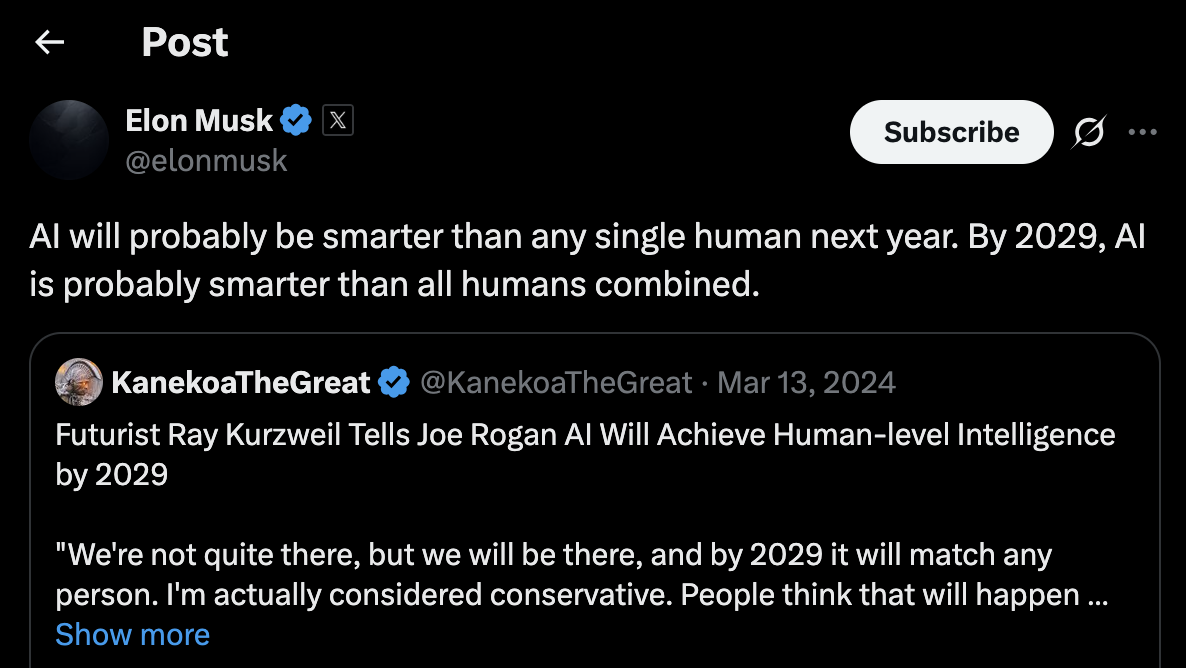Click the main post text about AI
Viewport: 1186px width, 668px height.
click(x=587, y=260)
